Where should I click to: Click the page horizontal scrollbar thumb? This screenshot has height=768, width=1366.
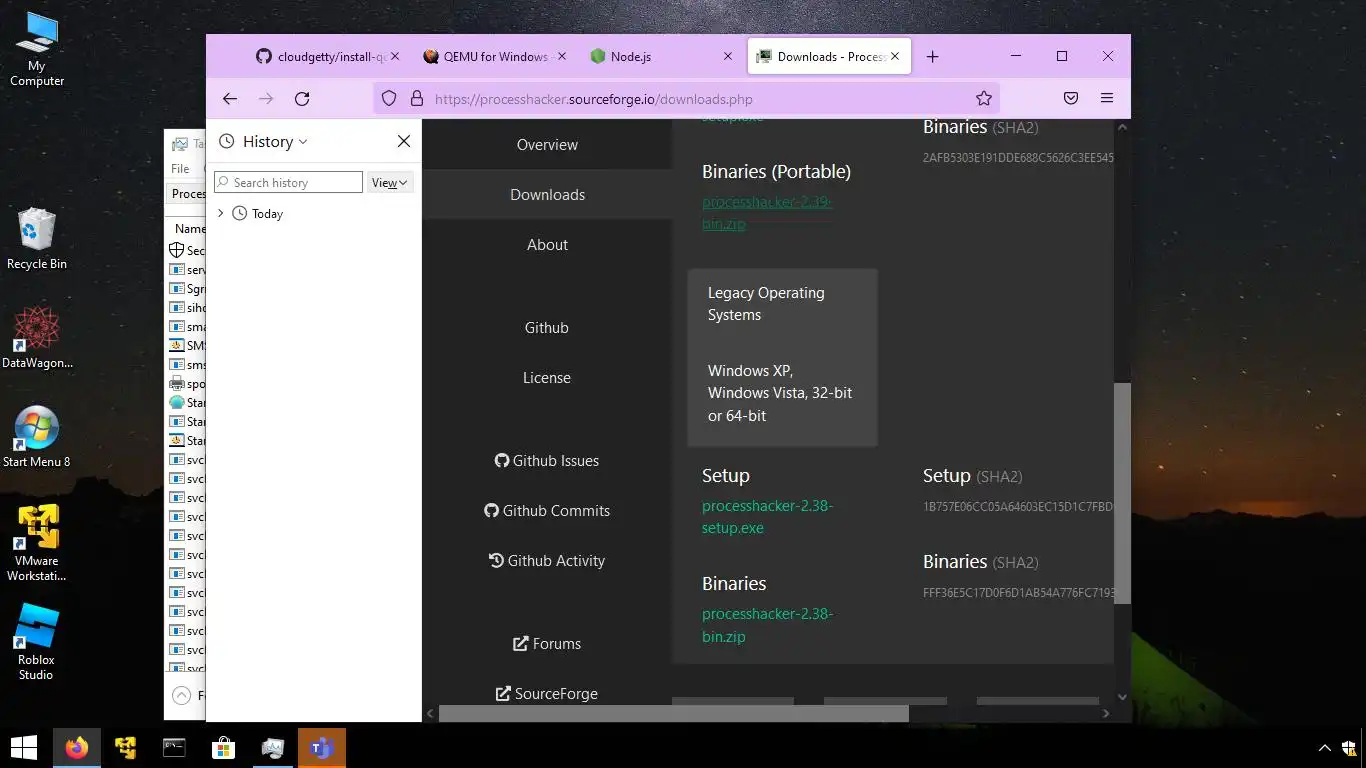(x=674, y=713)
